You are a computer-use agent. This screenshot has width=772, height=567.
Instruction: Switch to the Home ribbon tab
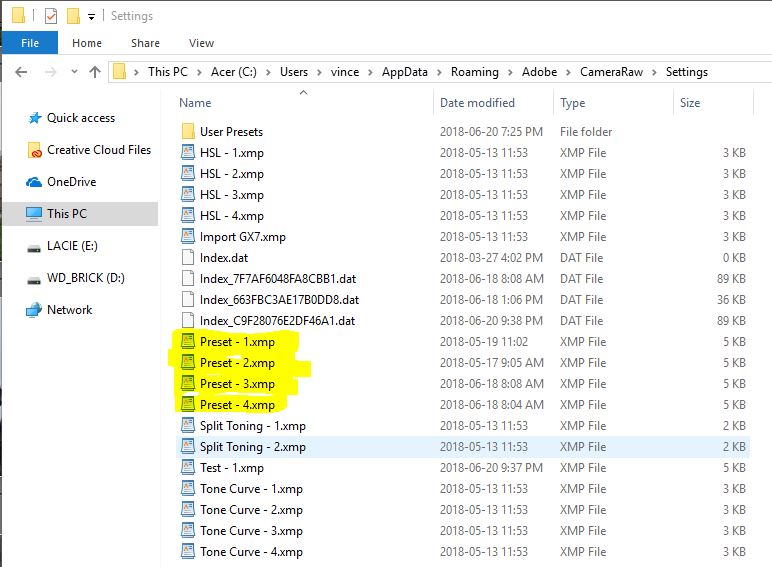[87, 43]
